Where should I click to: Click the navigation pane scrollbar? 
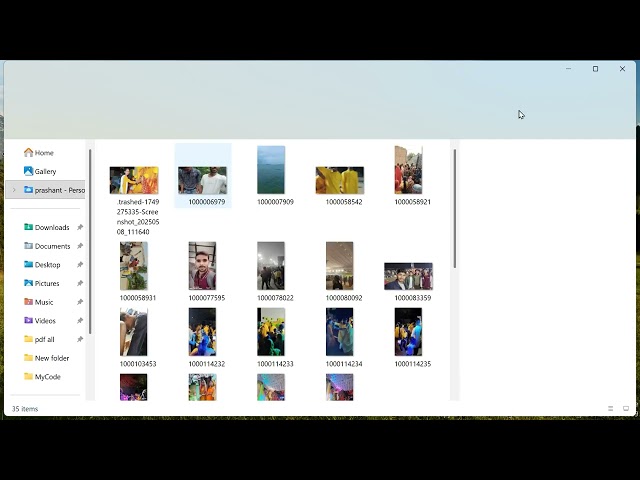pyautogui.click(x=90, y=241)
